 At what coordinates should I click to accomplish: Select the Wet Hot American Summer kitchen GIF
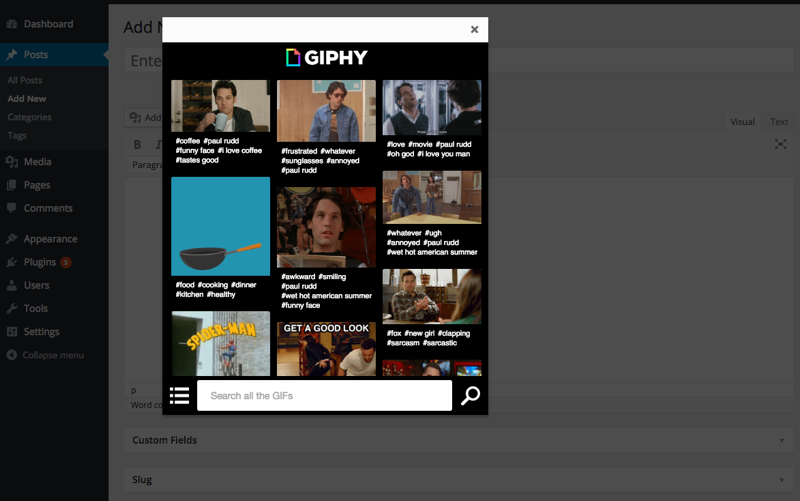point(432,197)
